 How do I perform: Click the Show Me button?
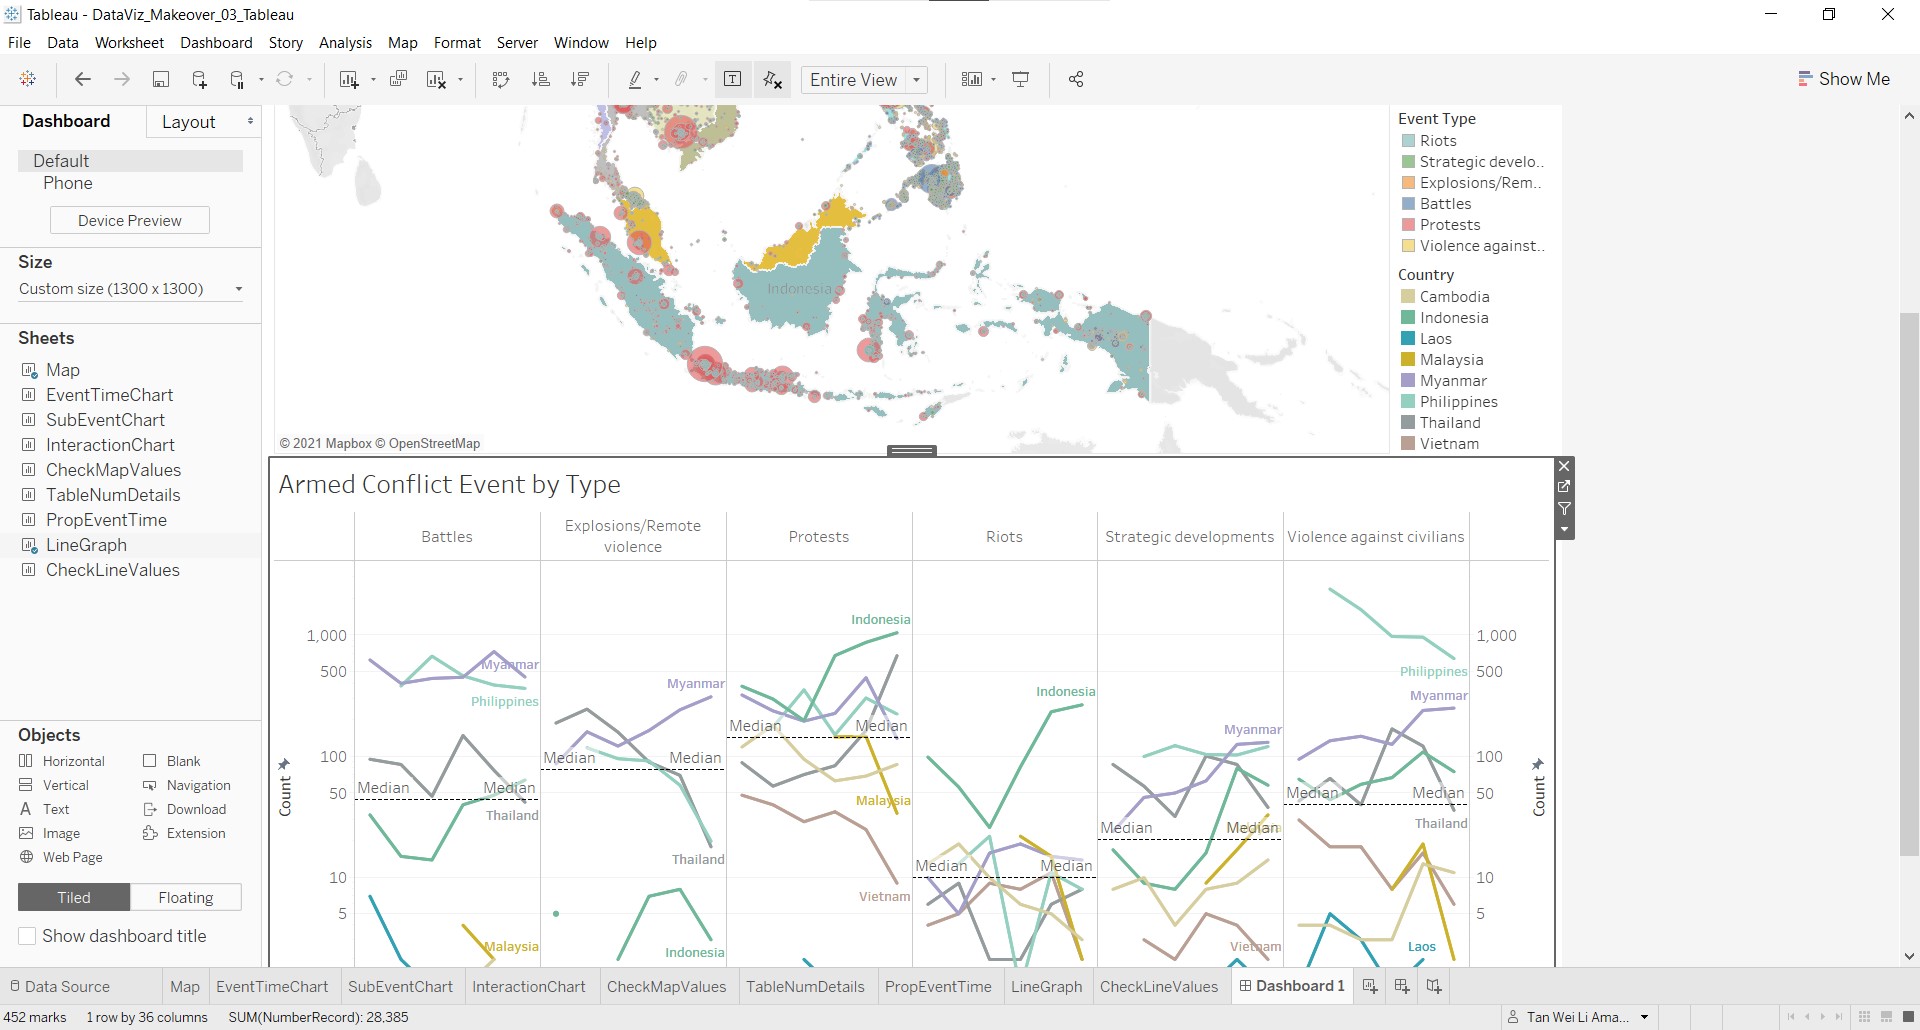tap(1843, 79)
